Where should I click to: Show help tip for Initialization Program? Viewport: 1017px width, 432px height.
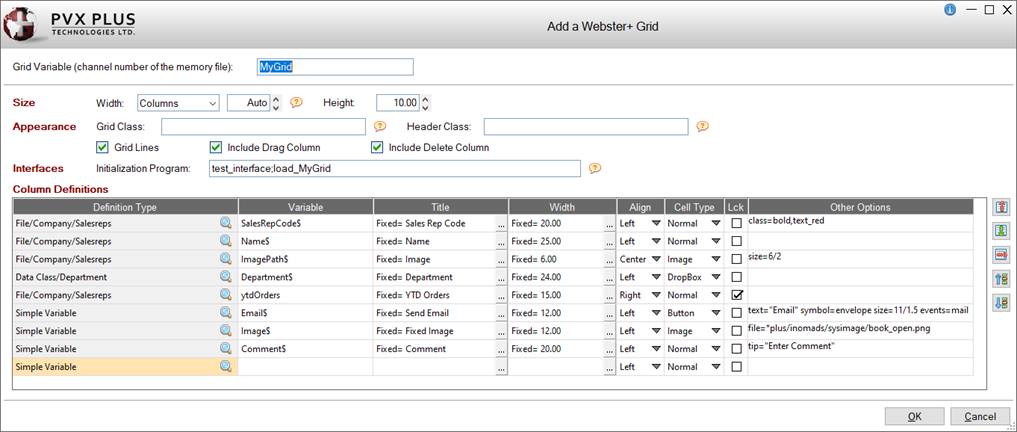[x=594, y=169]
